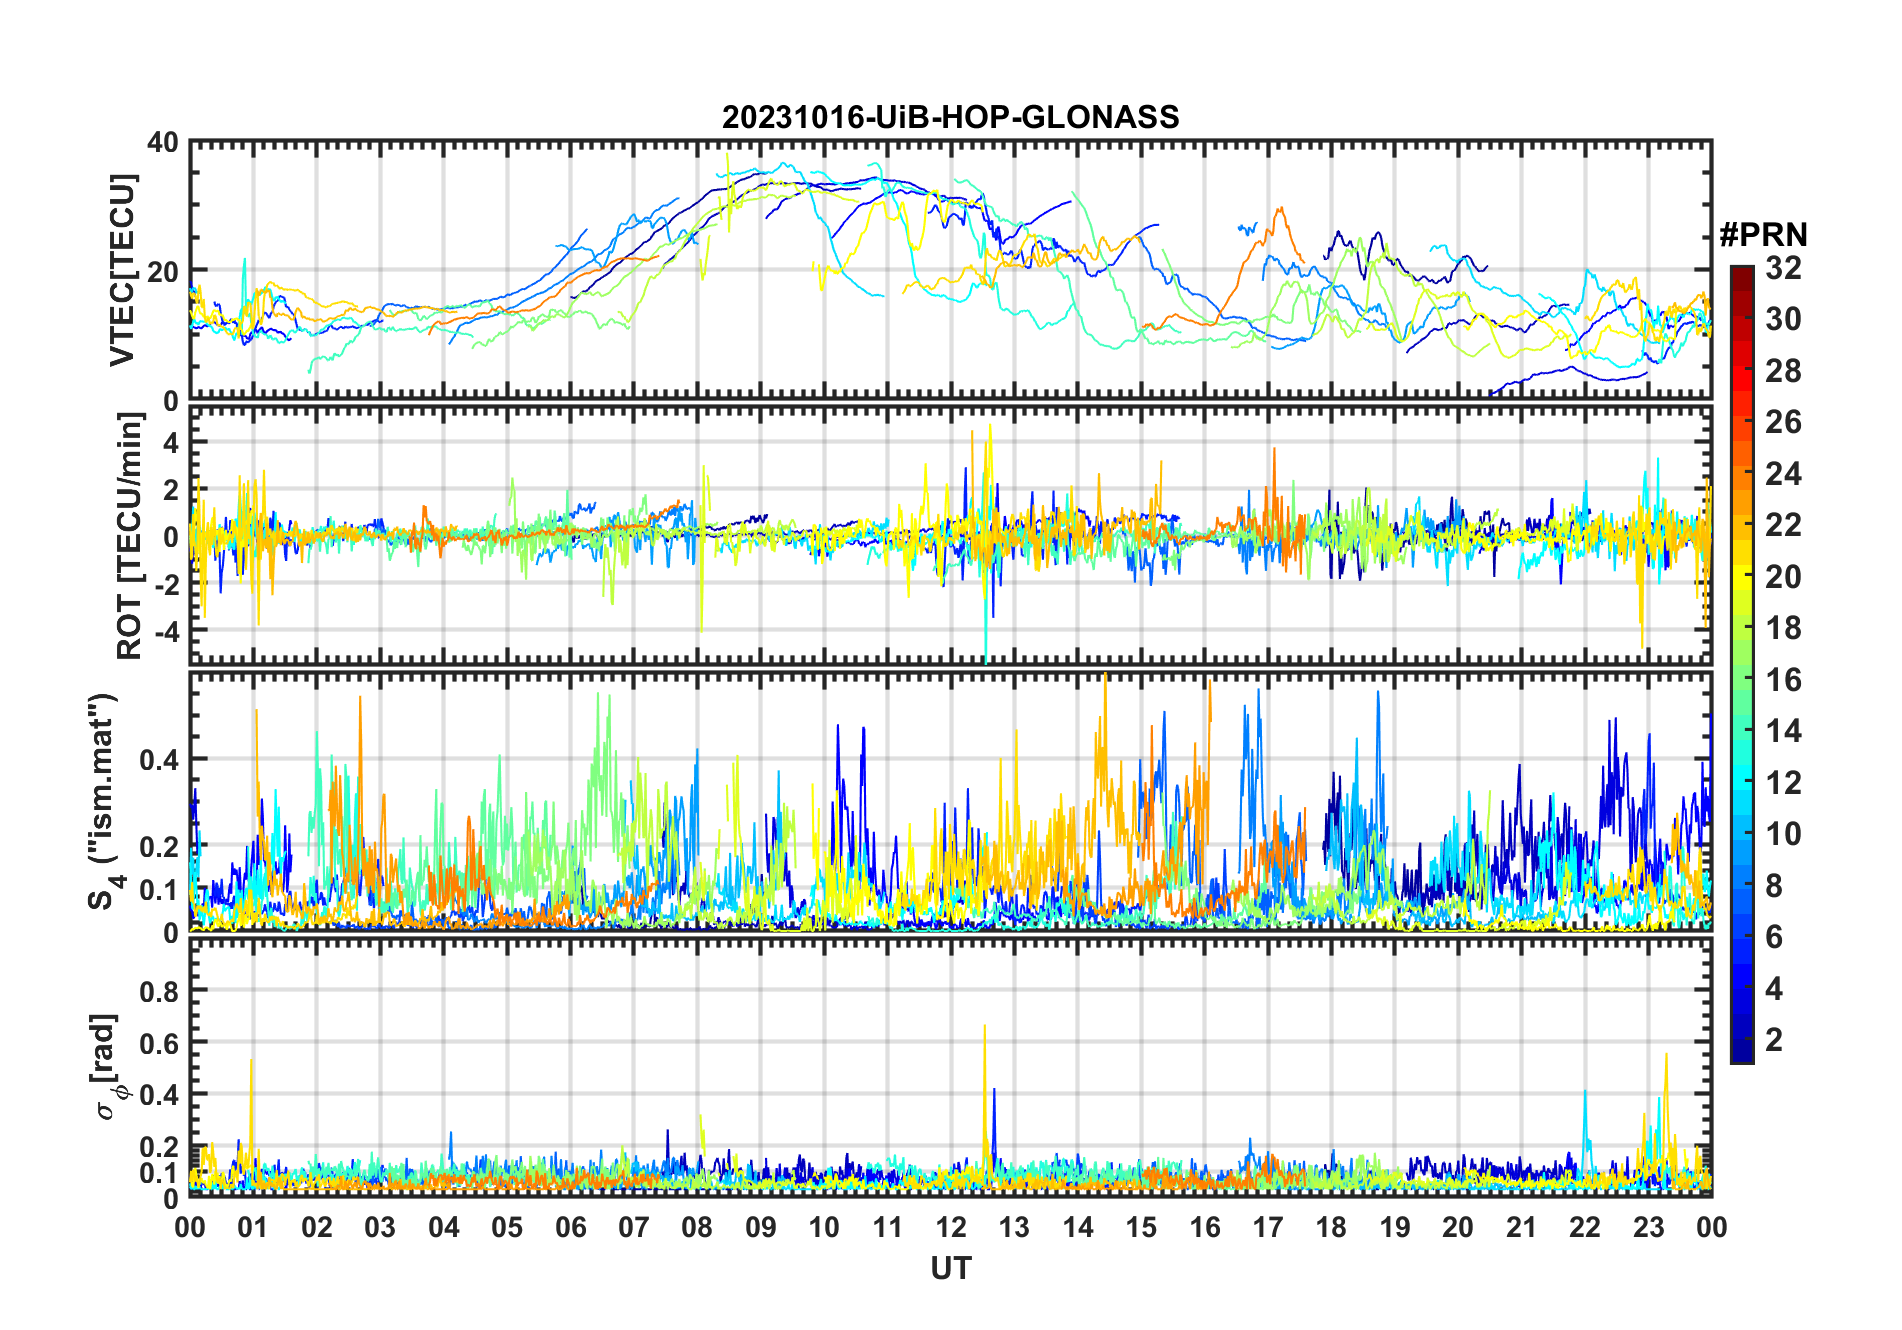Click the 12 hour label on the UT axis
This screenshot has width=1902, height=1330.
(x=951, y=1227)
